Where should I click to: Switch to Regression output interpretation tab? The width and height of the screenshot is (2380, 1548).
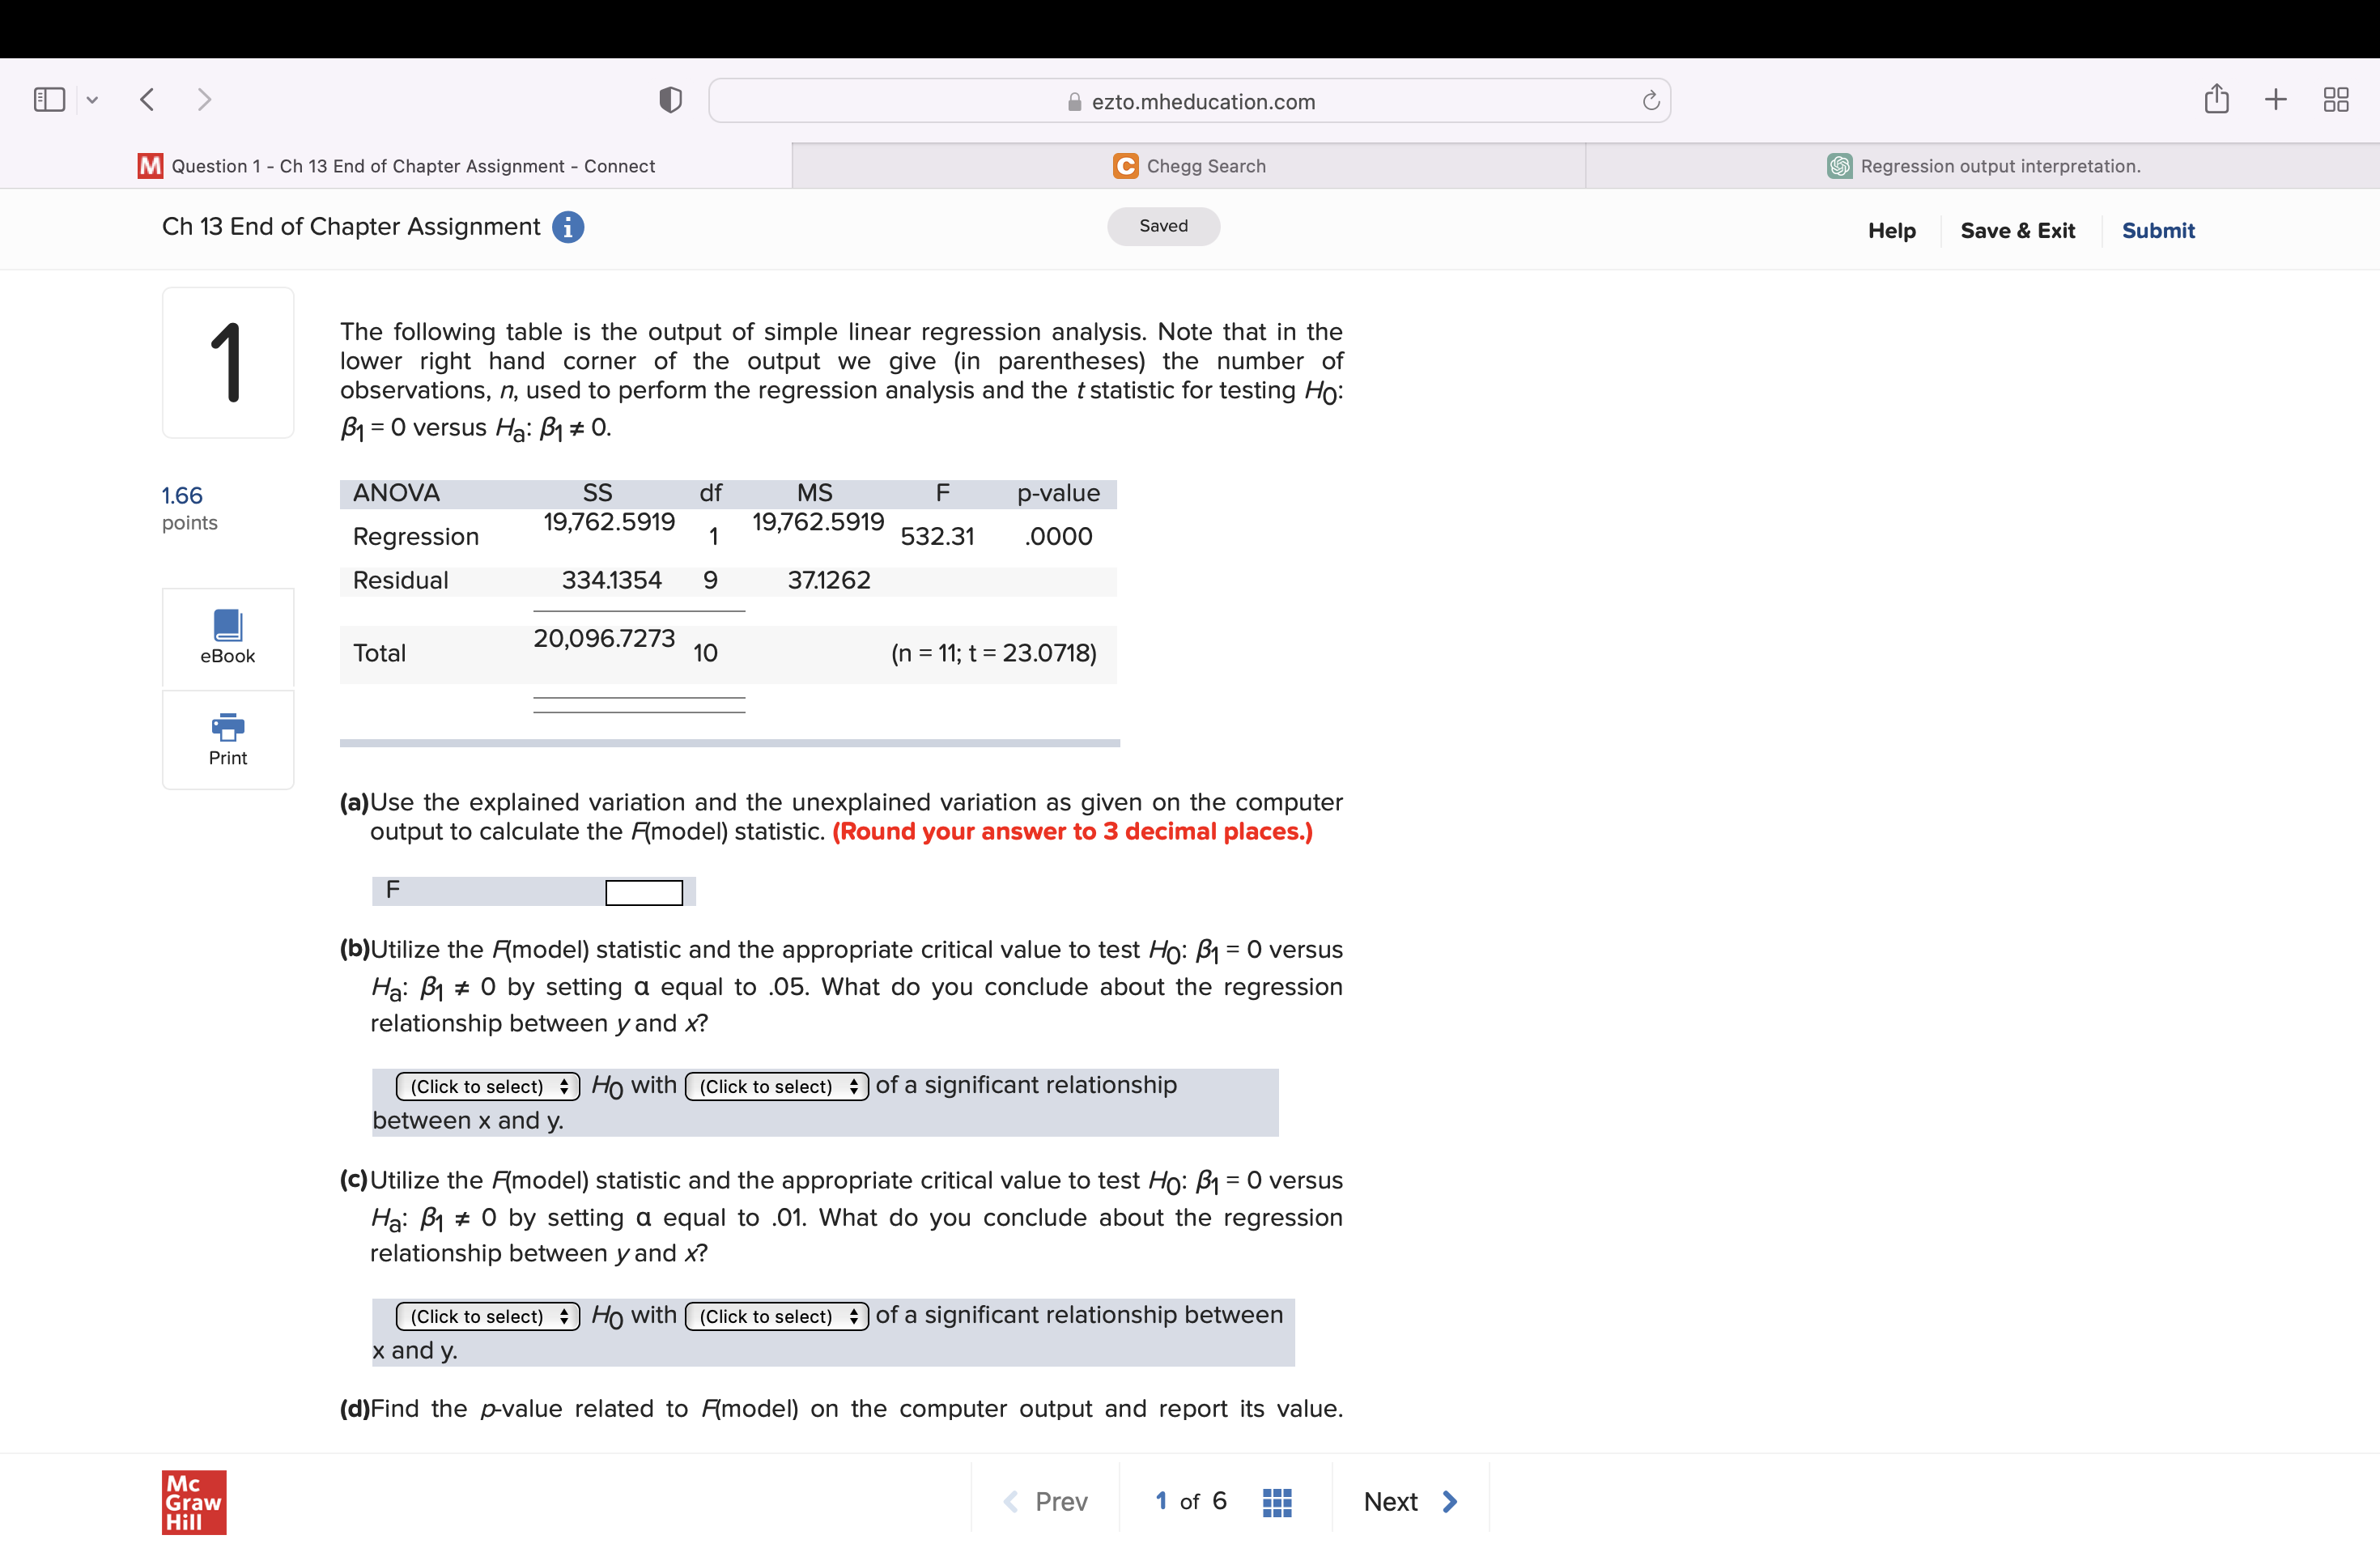1983,166
